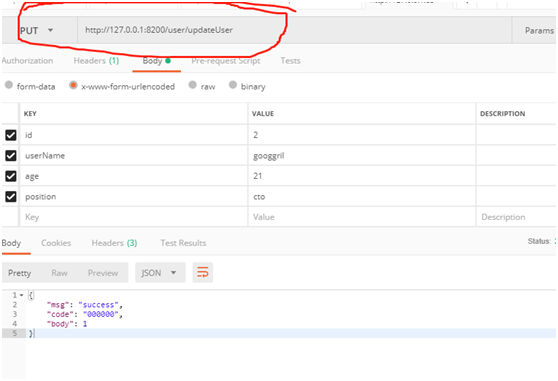Switch response view to Raw
Screen dimensions: 558x381
pyautogui.click(x=59, y=273)
